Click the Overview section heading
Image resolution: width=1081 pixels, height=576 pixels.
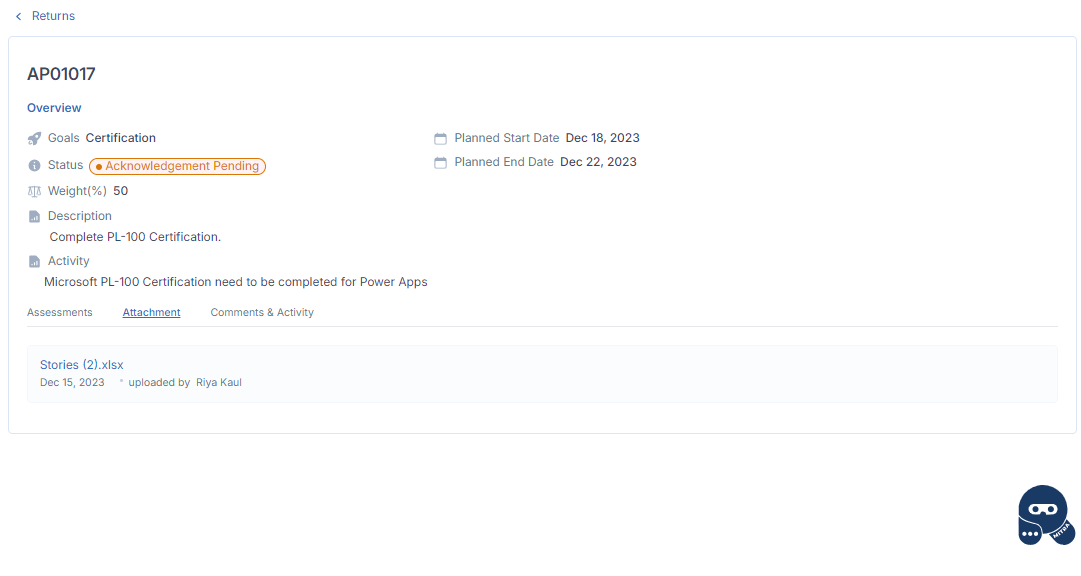coord(54,108)
